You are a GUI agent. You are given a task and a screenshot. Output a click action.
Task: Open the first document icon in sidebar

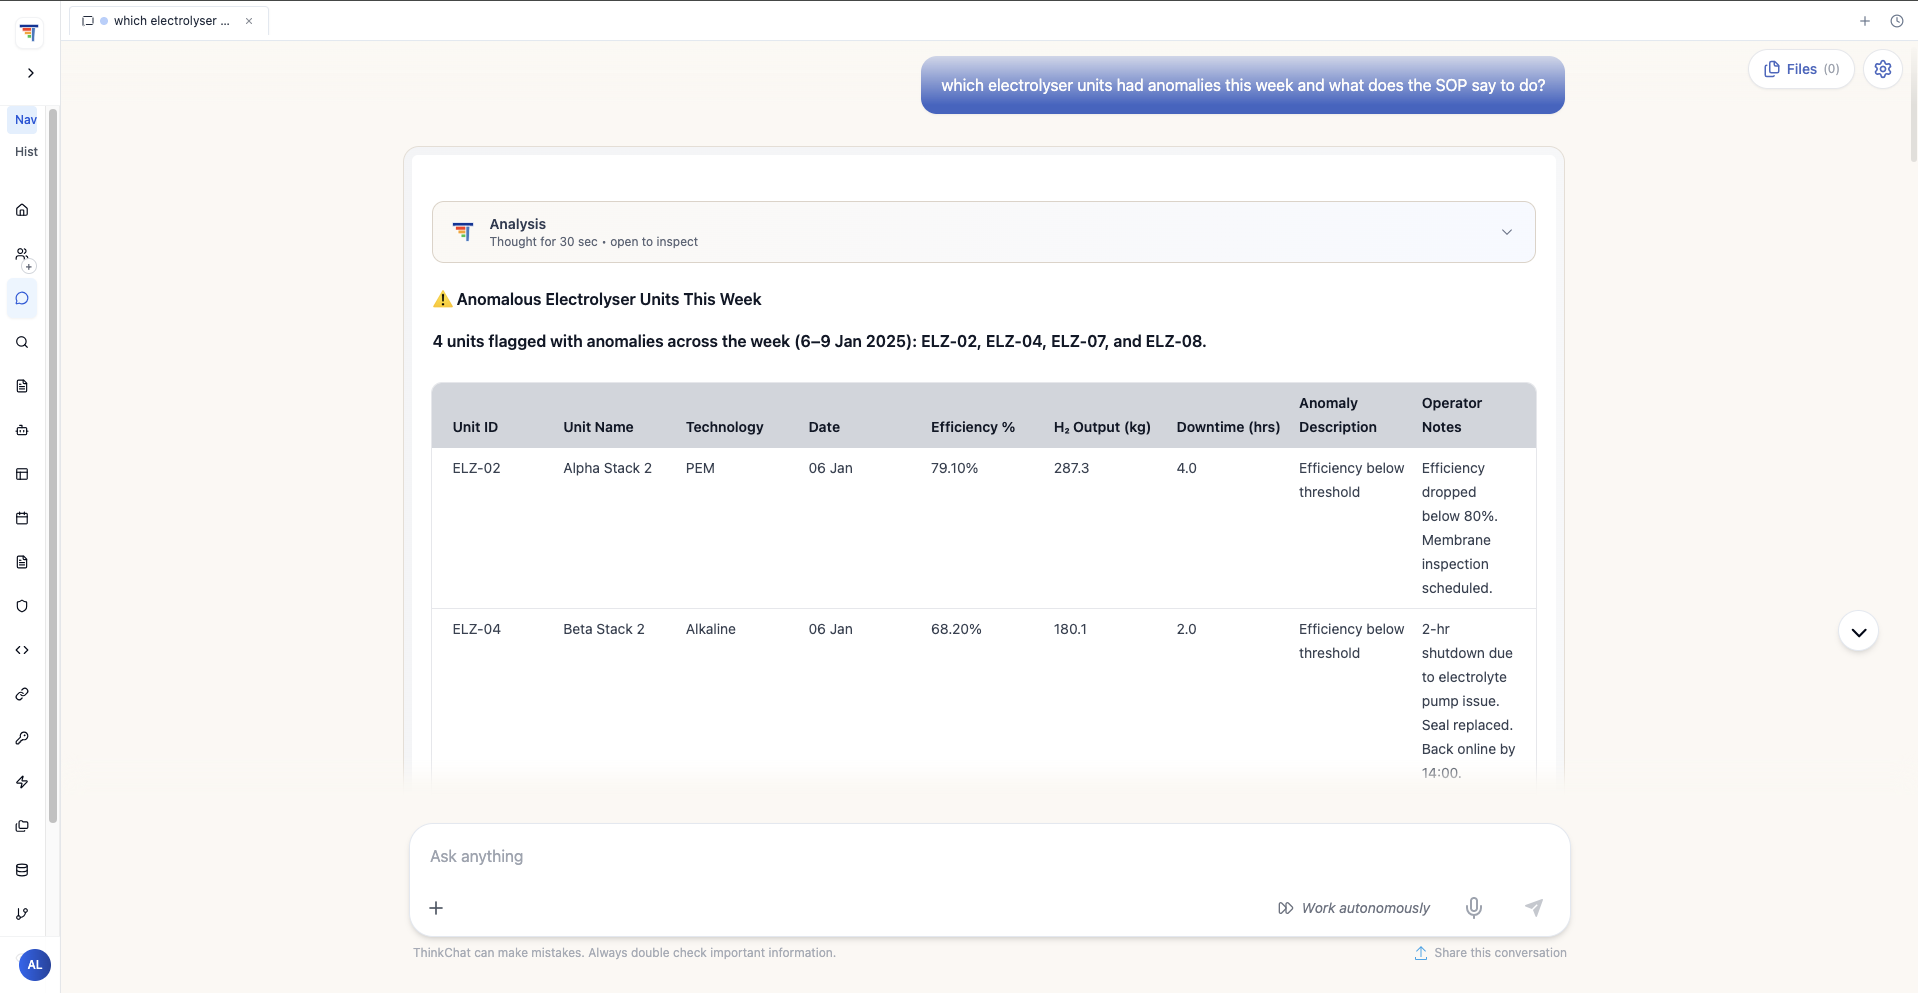22,386
